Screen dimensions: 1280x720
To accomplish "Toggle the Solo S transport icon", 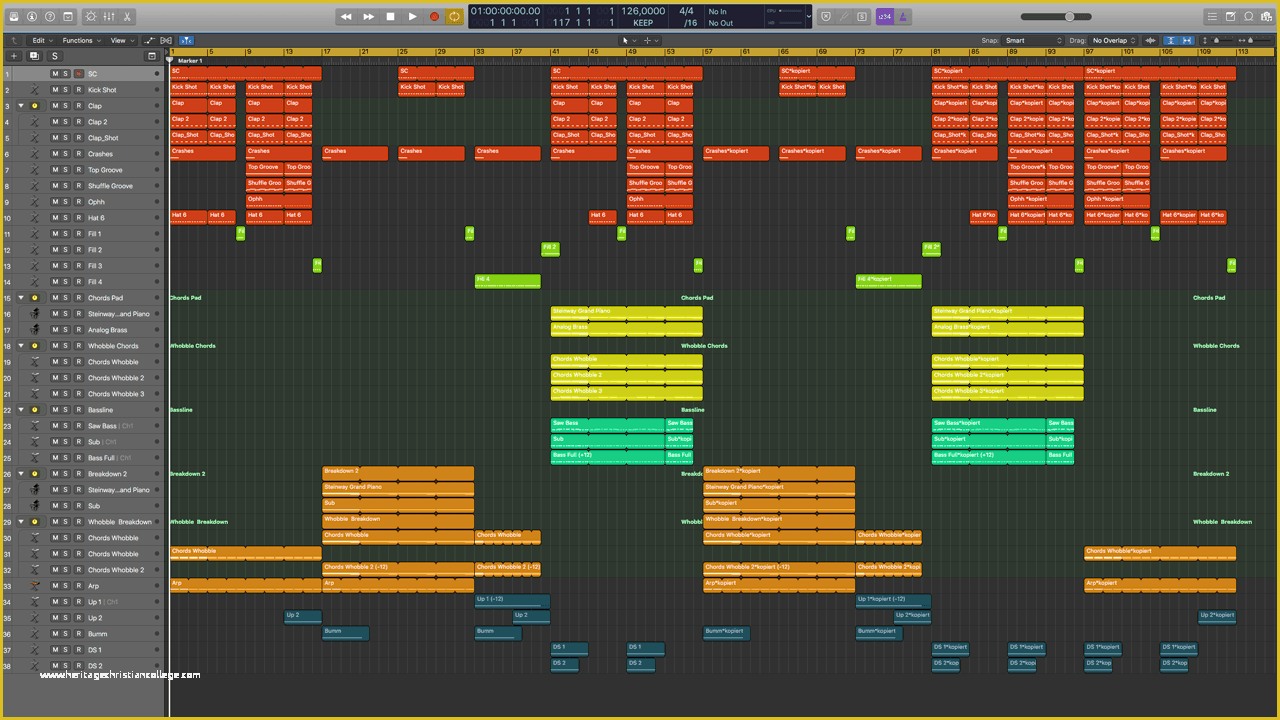I will [x=863, y=17].
